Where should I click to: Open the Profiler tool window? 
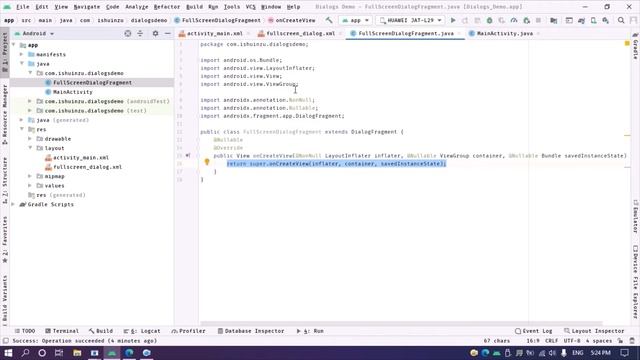[x=189, y=331]
